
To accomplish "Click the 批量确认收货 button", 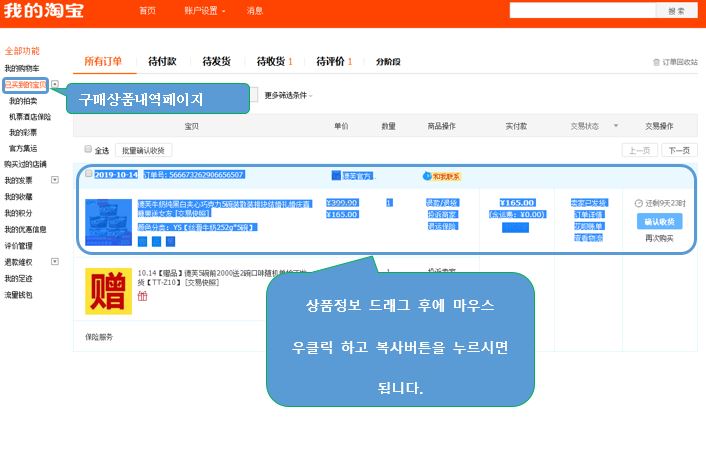I will pyautogui.click(x=143, y=150).
